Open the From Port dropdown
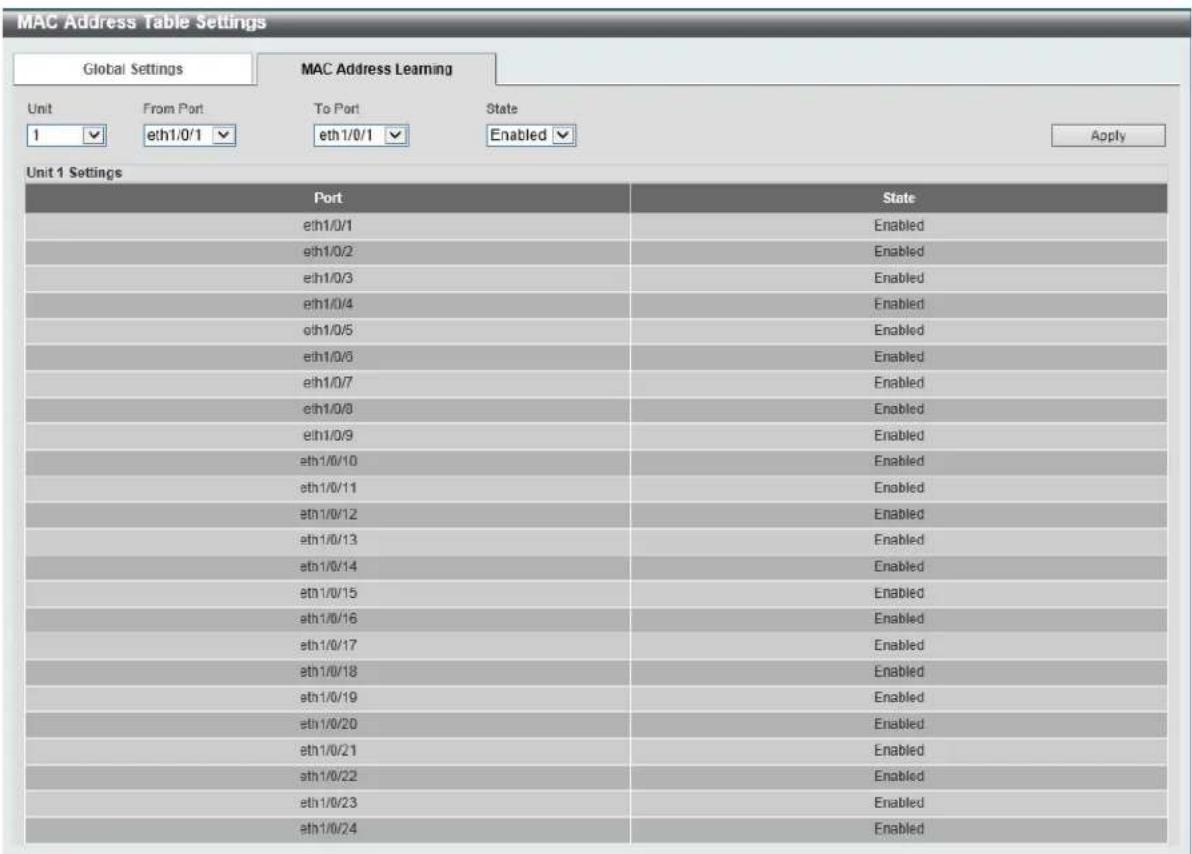The image size is (1192, 854). 189,135
